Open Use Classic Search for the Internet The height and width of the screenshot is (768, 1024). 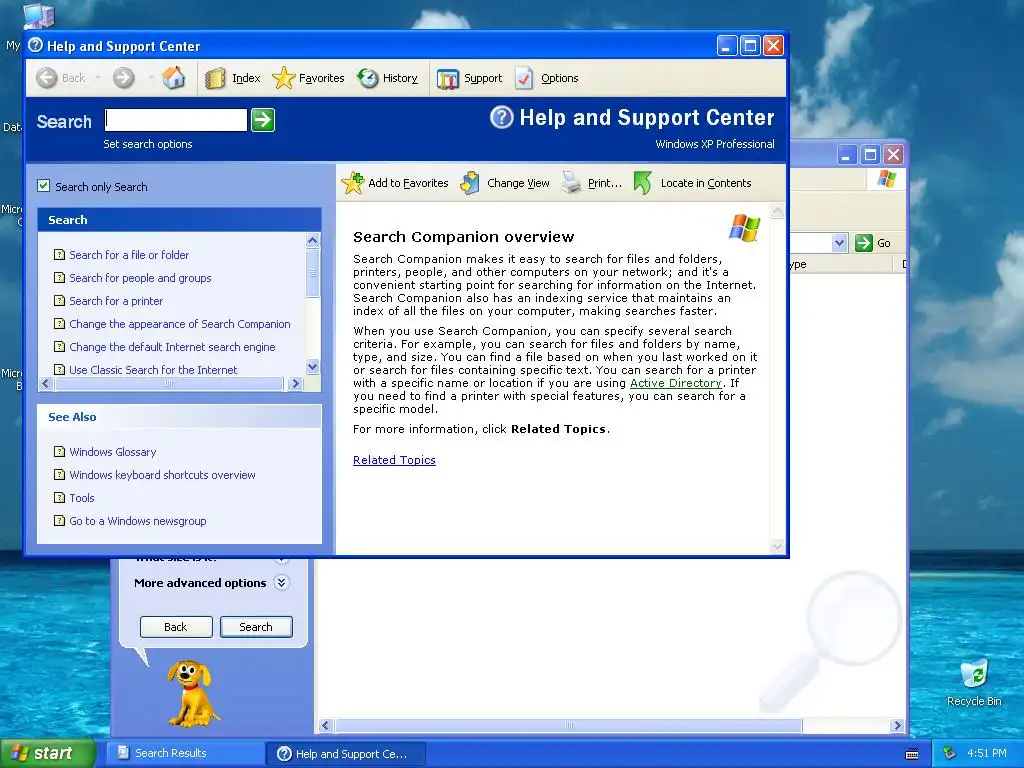click(x=153, y=370)
